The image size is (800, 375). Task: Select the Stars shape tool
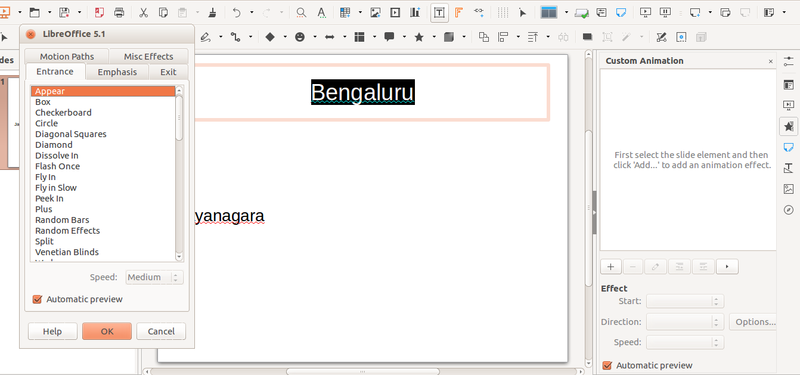tap(419, 37)
